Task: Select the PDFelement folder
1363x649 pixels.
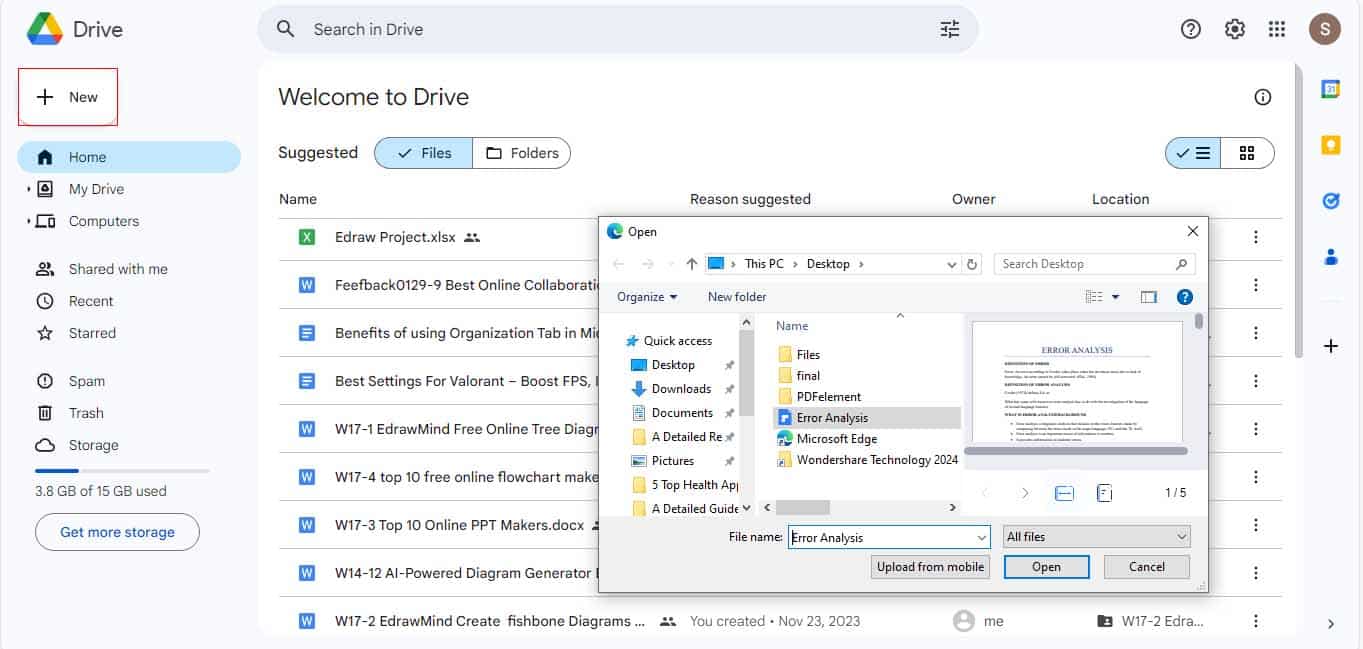Action: [829, 397]
